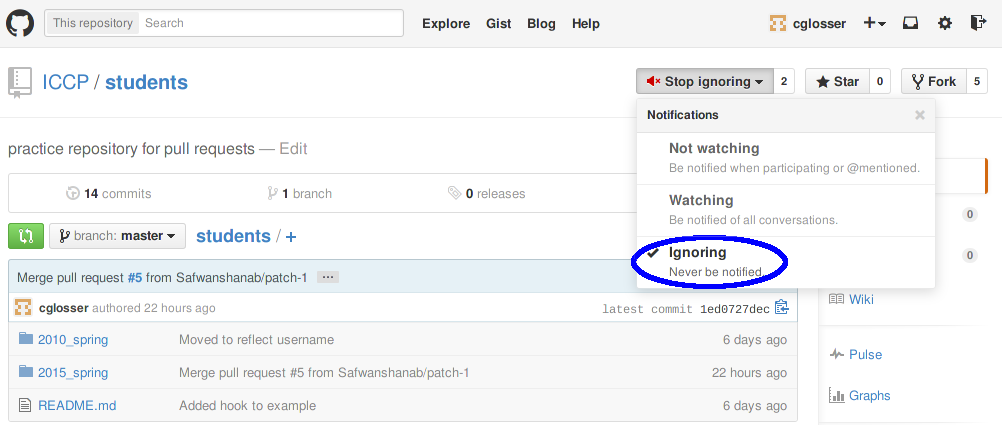
Task: Open the README.md file
Action: point(77,405)
